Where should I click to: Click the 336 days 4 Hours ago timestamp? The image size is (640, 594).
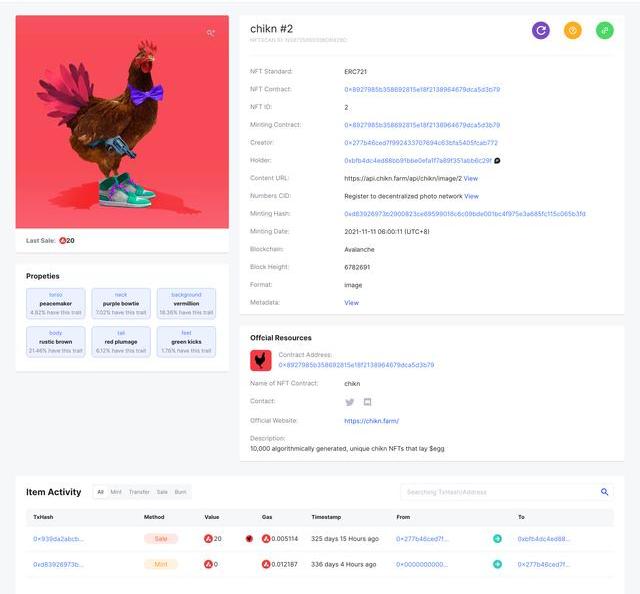[x=344, y=565]
